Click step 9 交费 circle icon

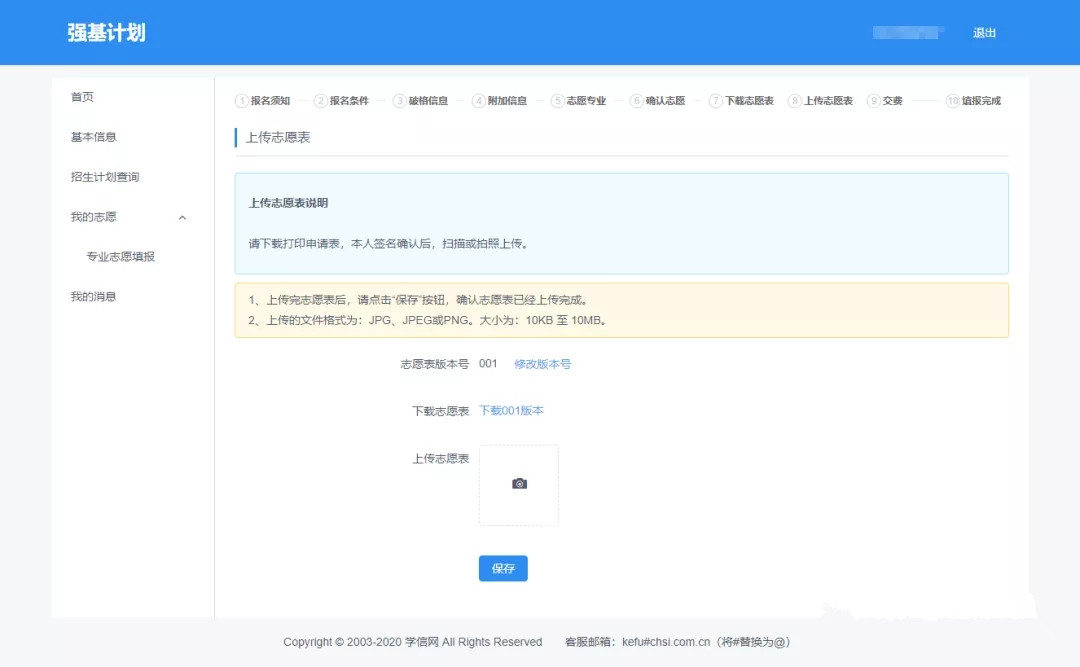(872, 100)
